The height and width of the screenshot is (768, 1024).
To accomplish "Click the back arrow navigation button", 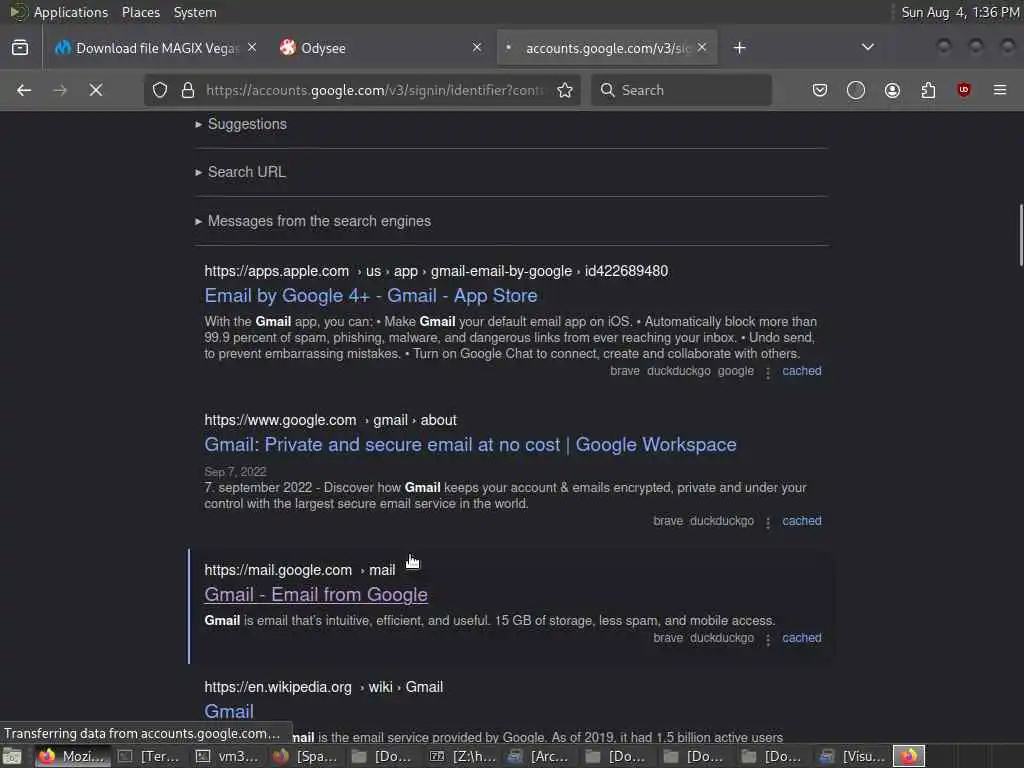I will 24,90.
